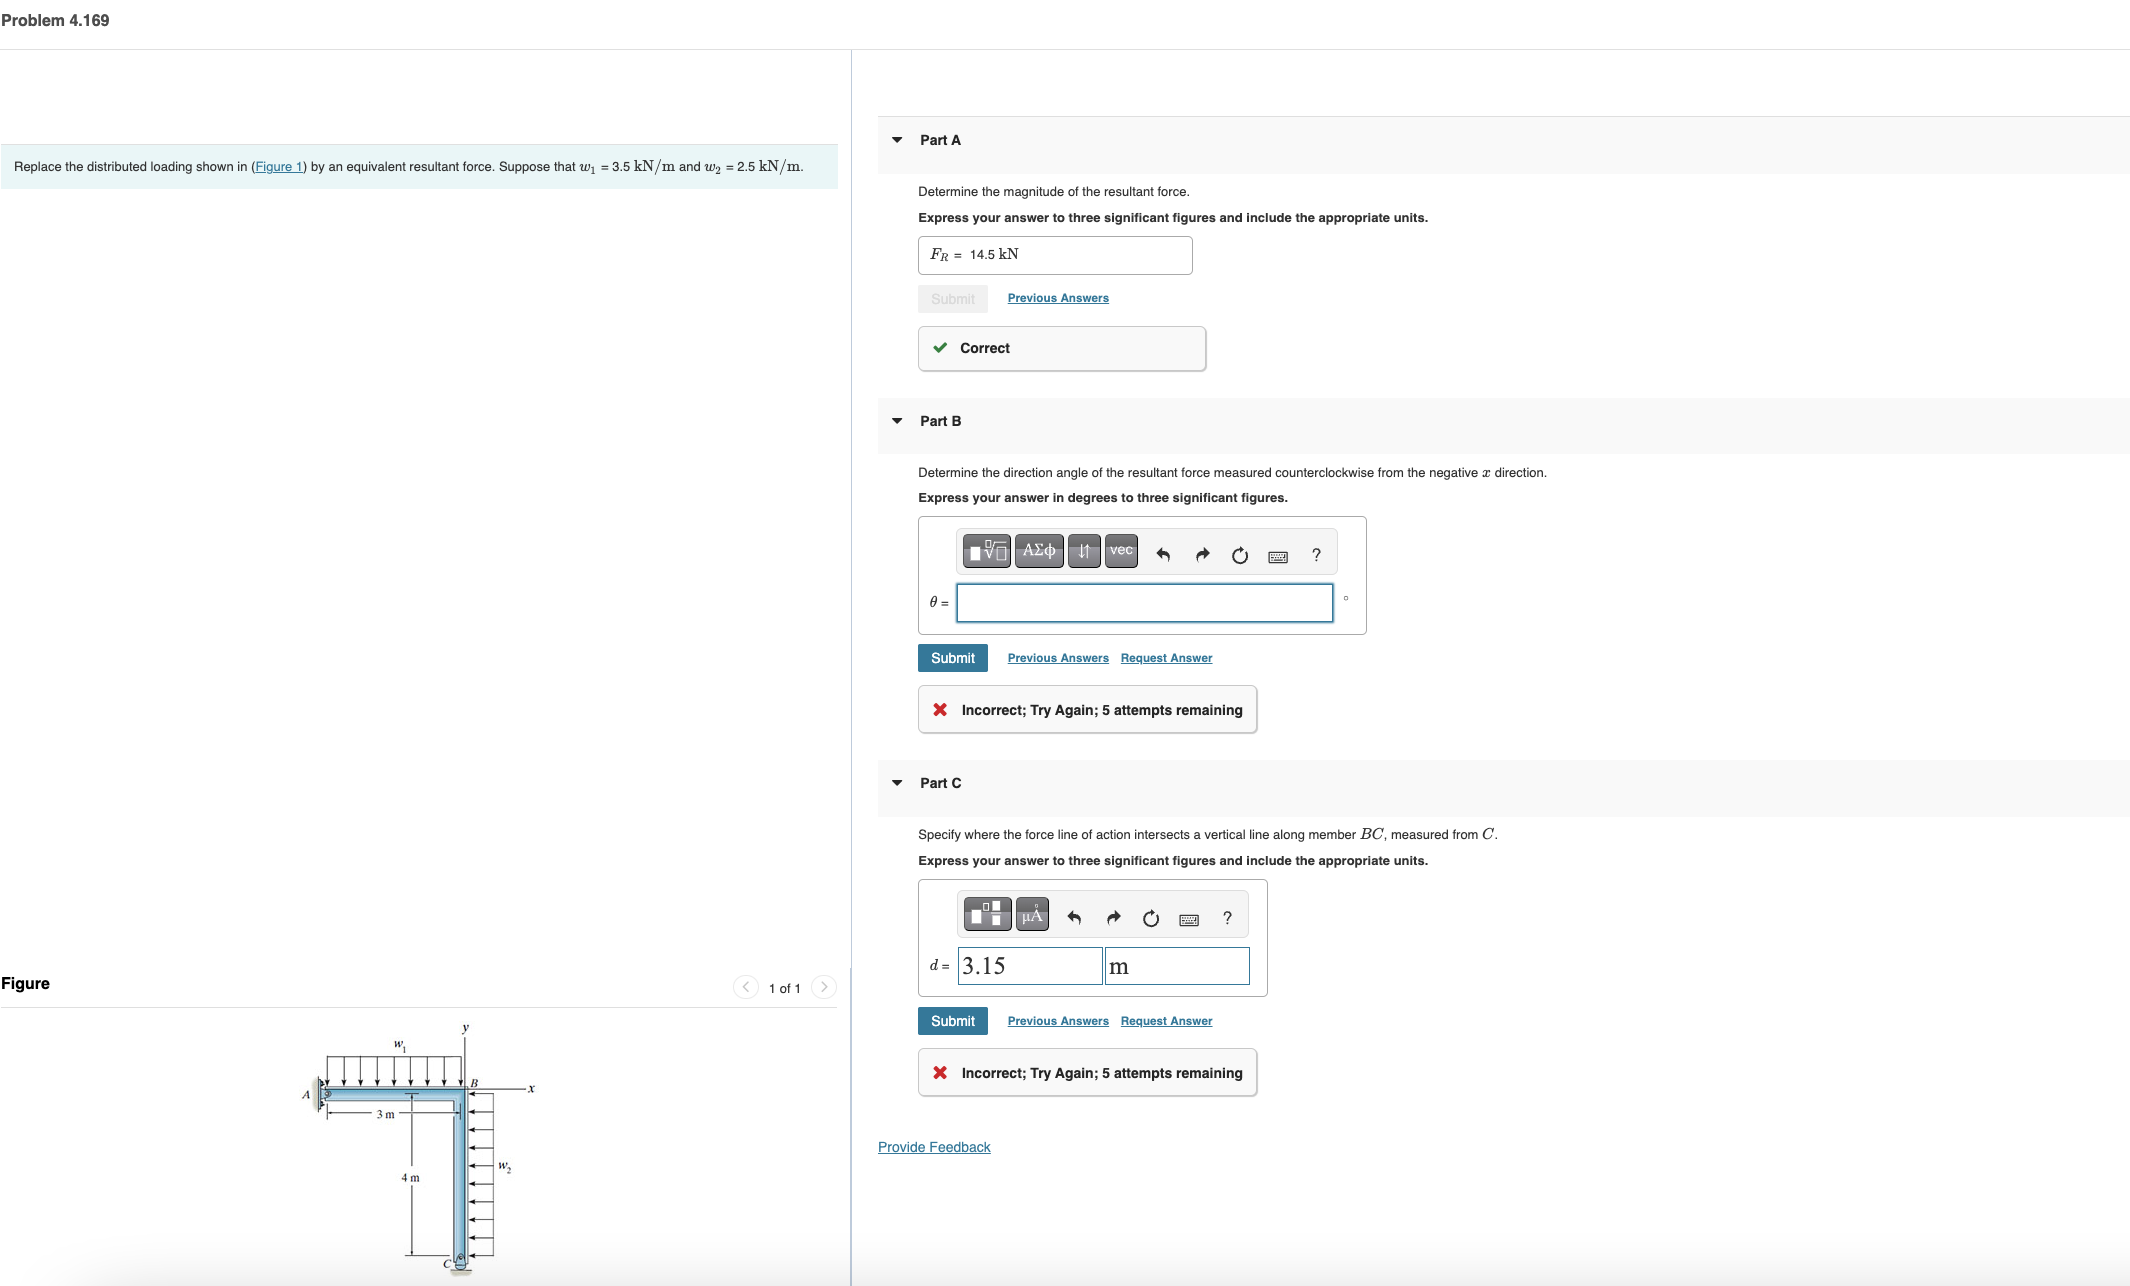Collapse the Part A section
Image resolution: width=2130 pixels, height=1286 pixels.
point(897,140)
